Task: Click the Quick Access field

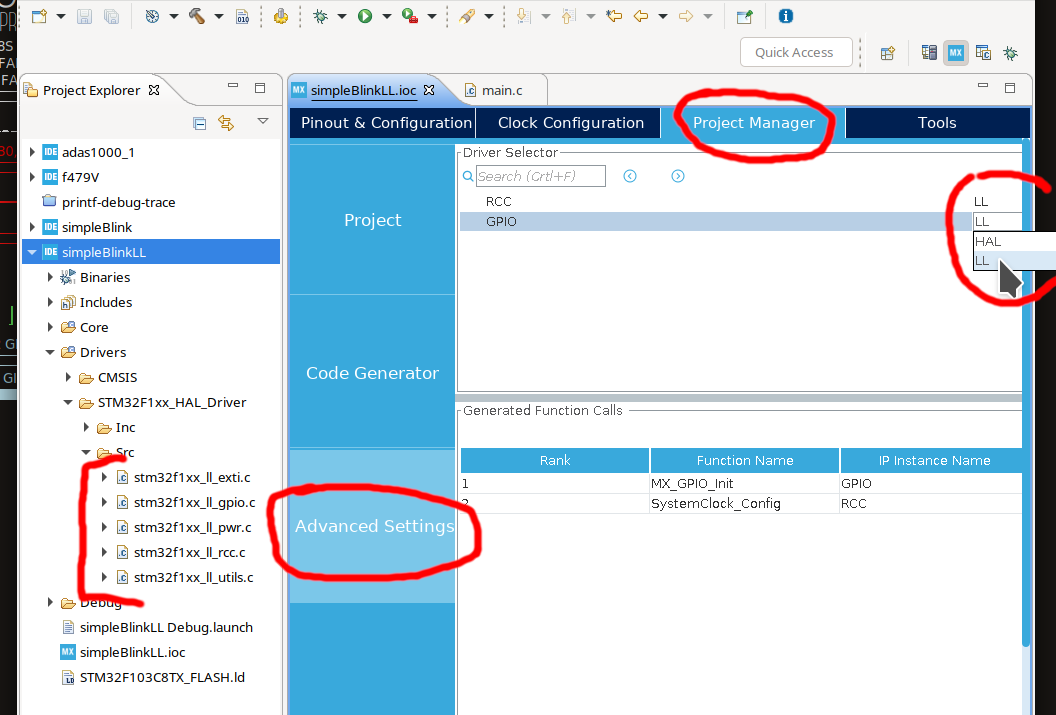Action: tap(796, 53)
